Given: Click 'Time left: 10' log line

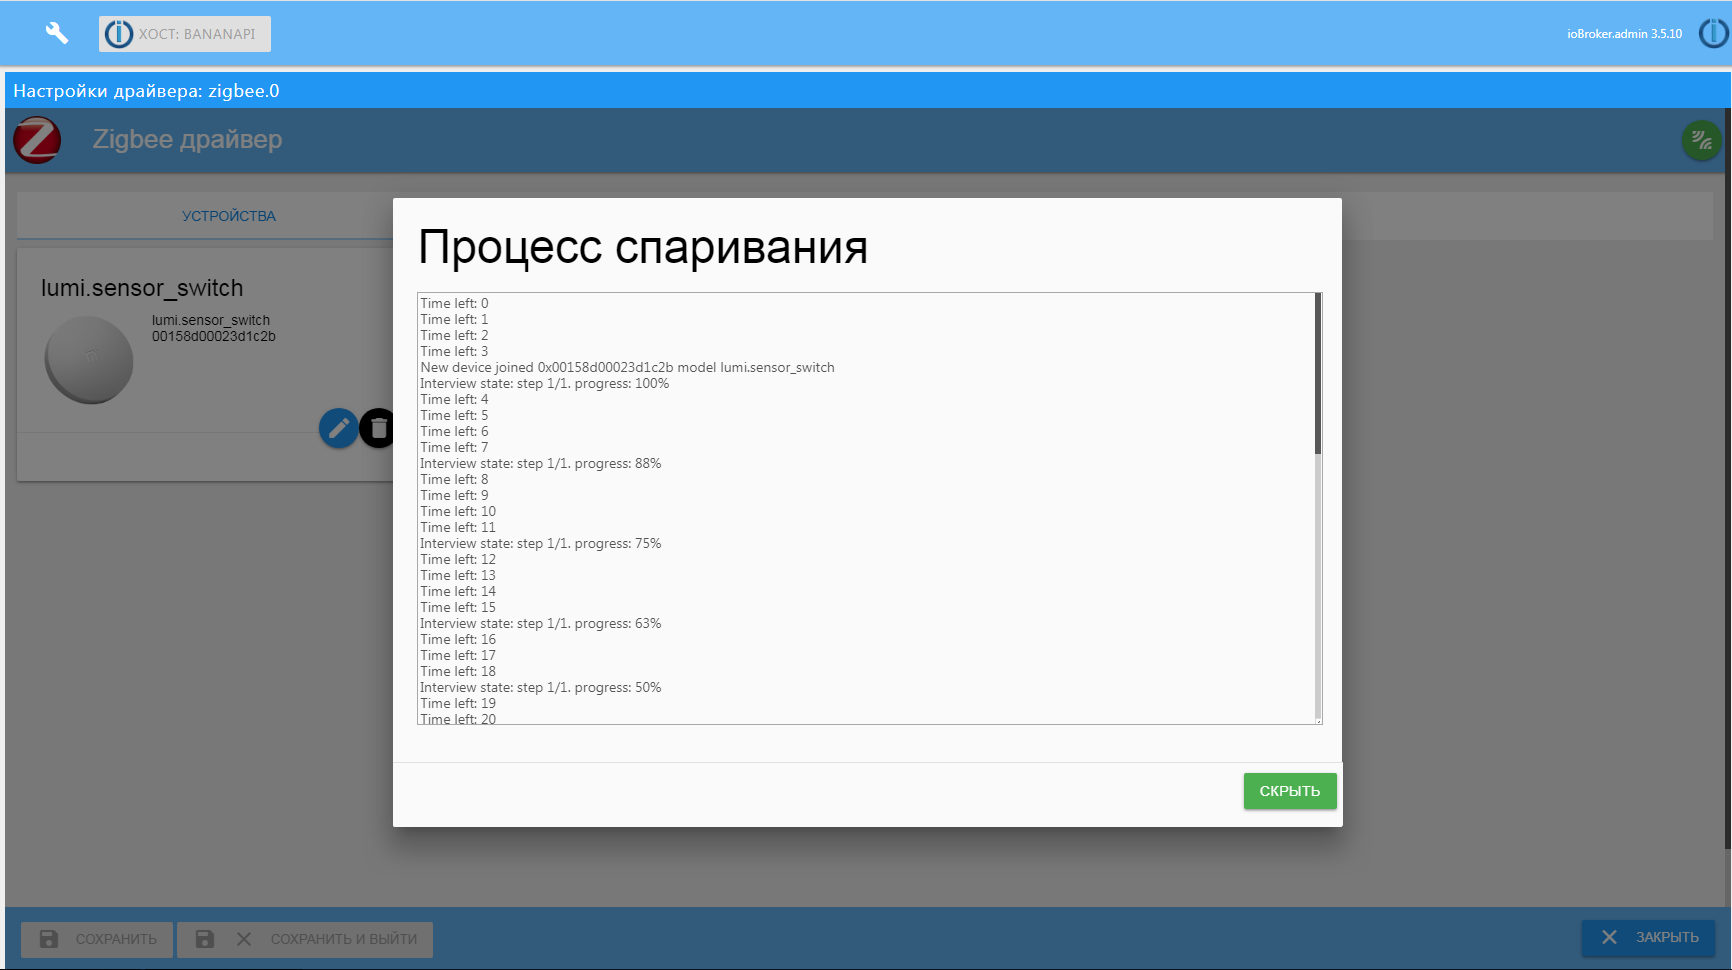Looking at the screenshot, I should tap(458, 511).
